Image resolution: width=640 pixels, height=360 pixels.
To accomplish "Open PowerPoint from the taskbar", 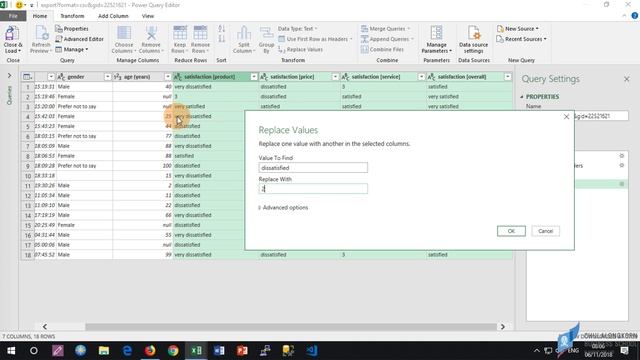I will [x=242, y=351].
